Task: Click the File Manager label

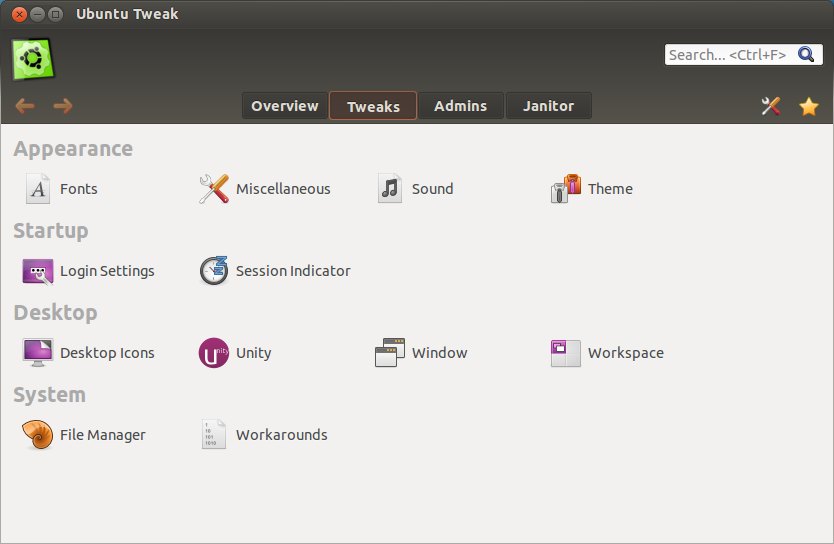Action: tap(103, 435)
